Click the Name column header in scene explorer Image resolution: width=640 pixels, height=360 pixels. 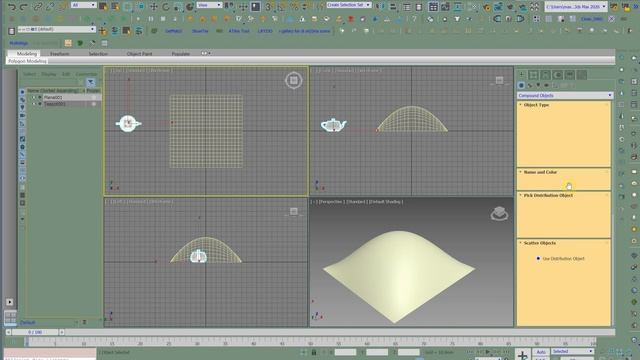click(x=55, y=91)
